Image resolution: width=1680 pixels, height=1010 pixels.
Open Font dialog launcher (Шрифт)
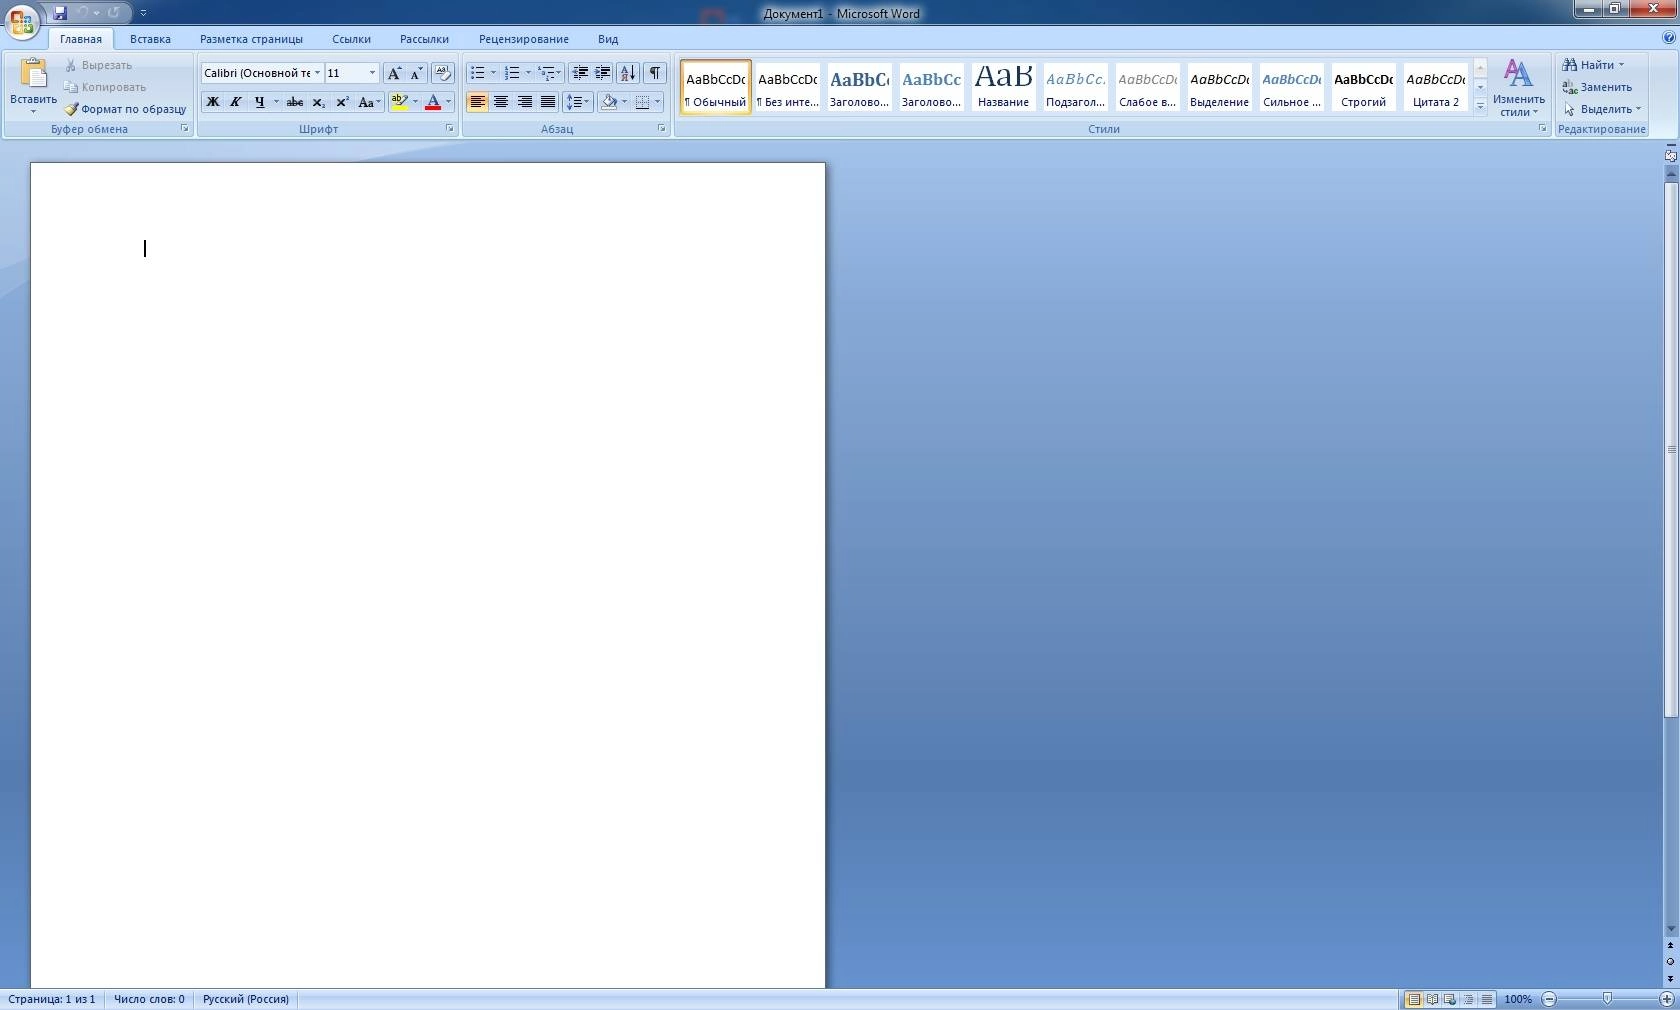point(449,129)
